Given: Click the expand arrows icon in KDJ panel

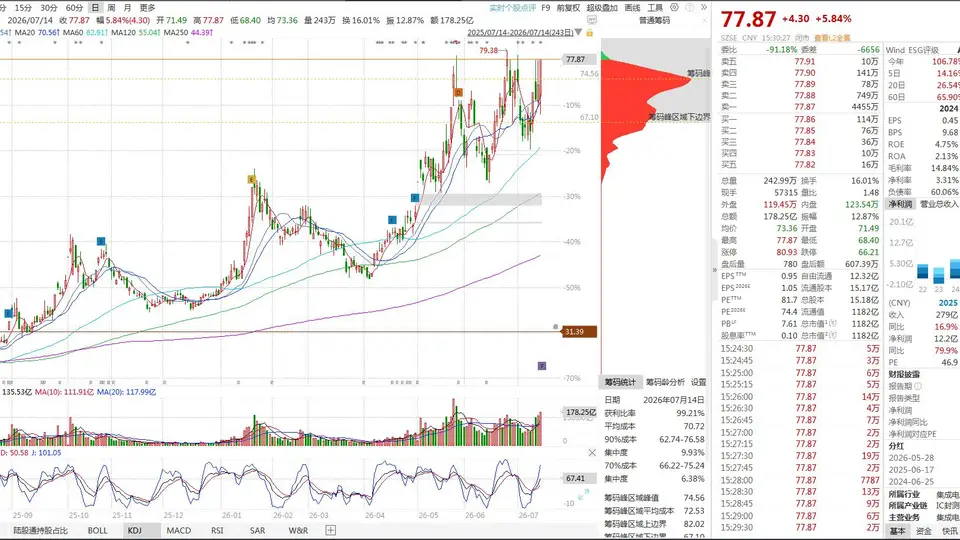Looking at the screenshot, I should [x=583, y=495].
